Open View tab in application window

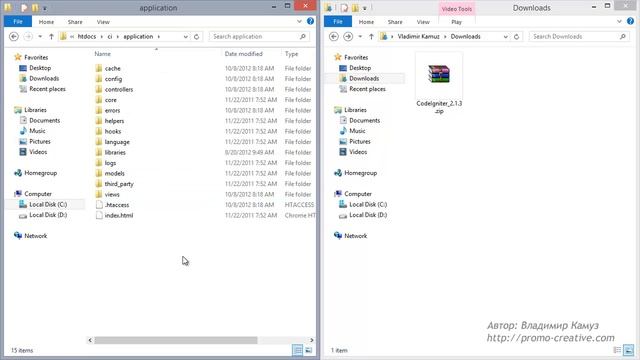click(x=103, y=22)
